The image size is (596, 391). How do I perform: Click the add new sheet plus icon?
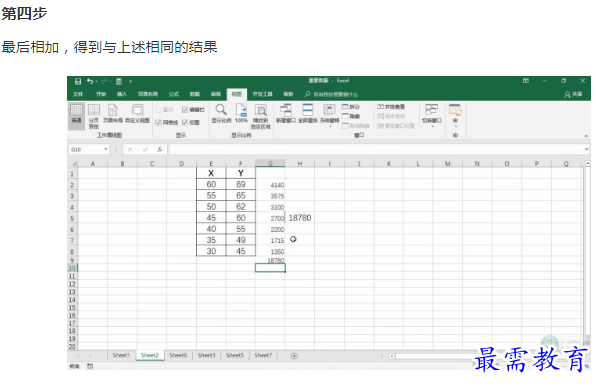(294, 356)
